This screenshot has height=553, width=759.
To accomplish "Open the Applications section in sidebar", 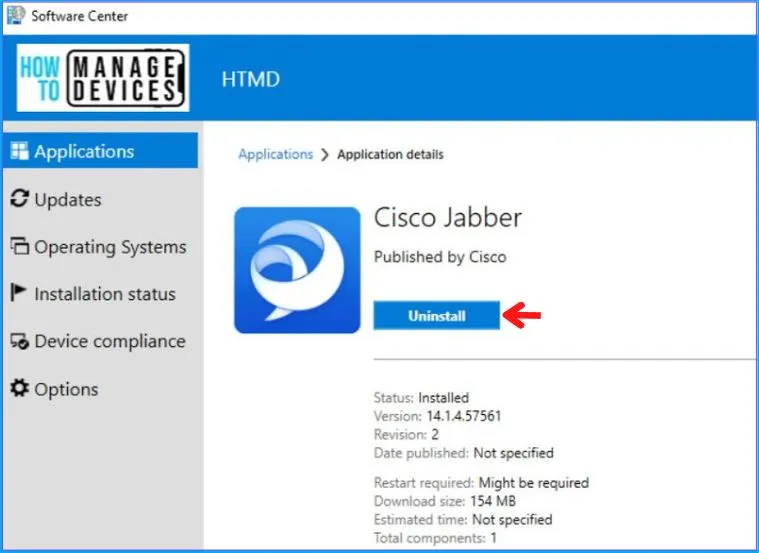I will 100,151.
